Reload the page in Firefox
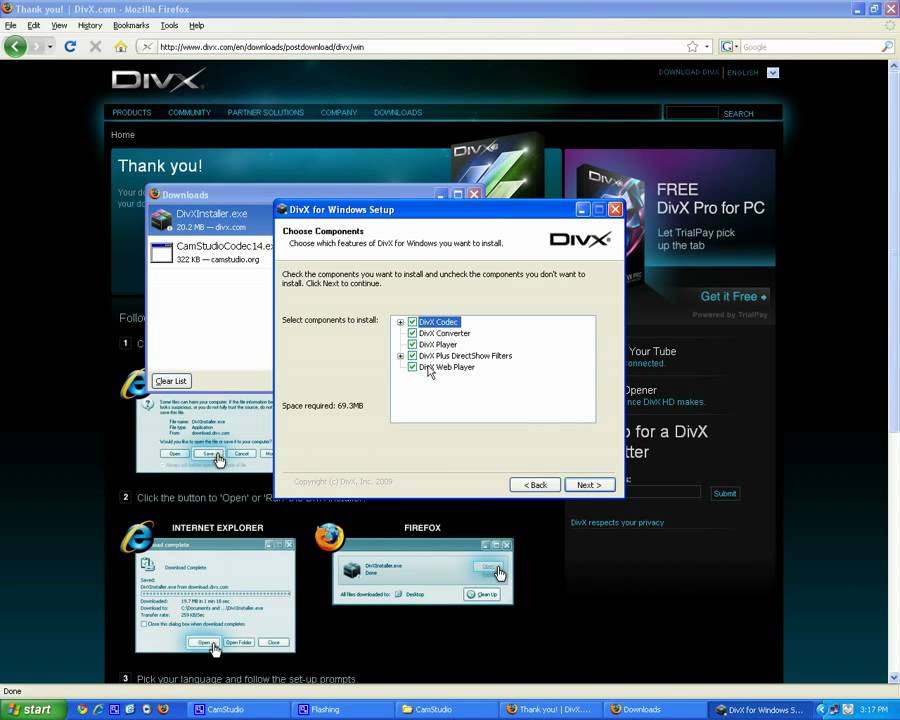The image size is (900, 720). coord(70,47)
